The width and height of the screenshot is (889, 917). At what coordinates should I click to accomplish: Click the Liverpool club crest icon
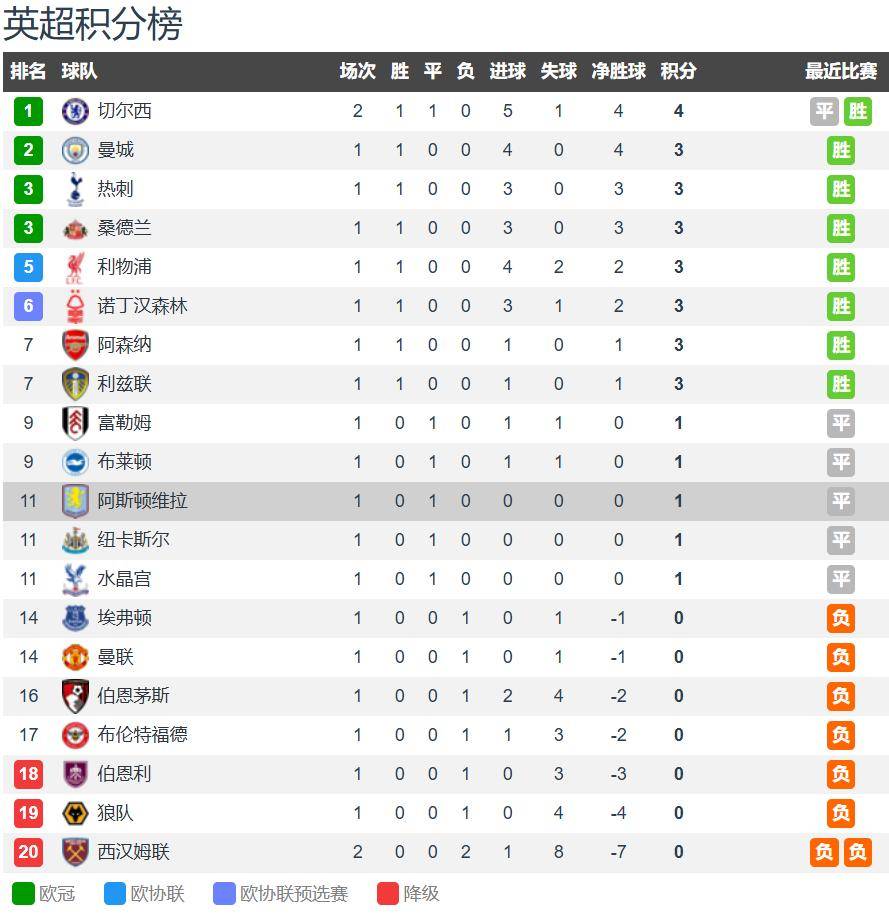75,267
